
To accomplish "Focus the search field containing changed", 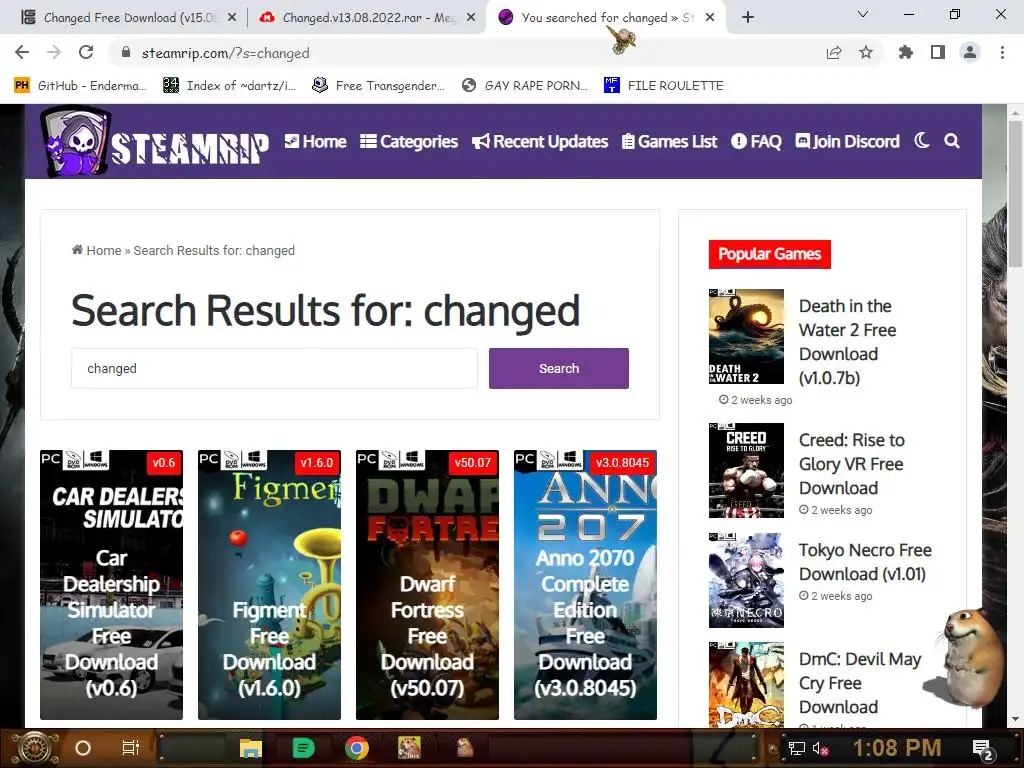I will 274,368.
